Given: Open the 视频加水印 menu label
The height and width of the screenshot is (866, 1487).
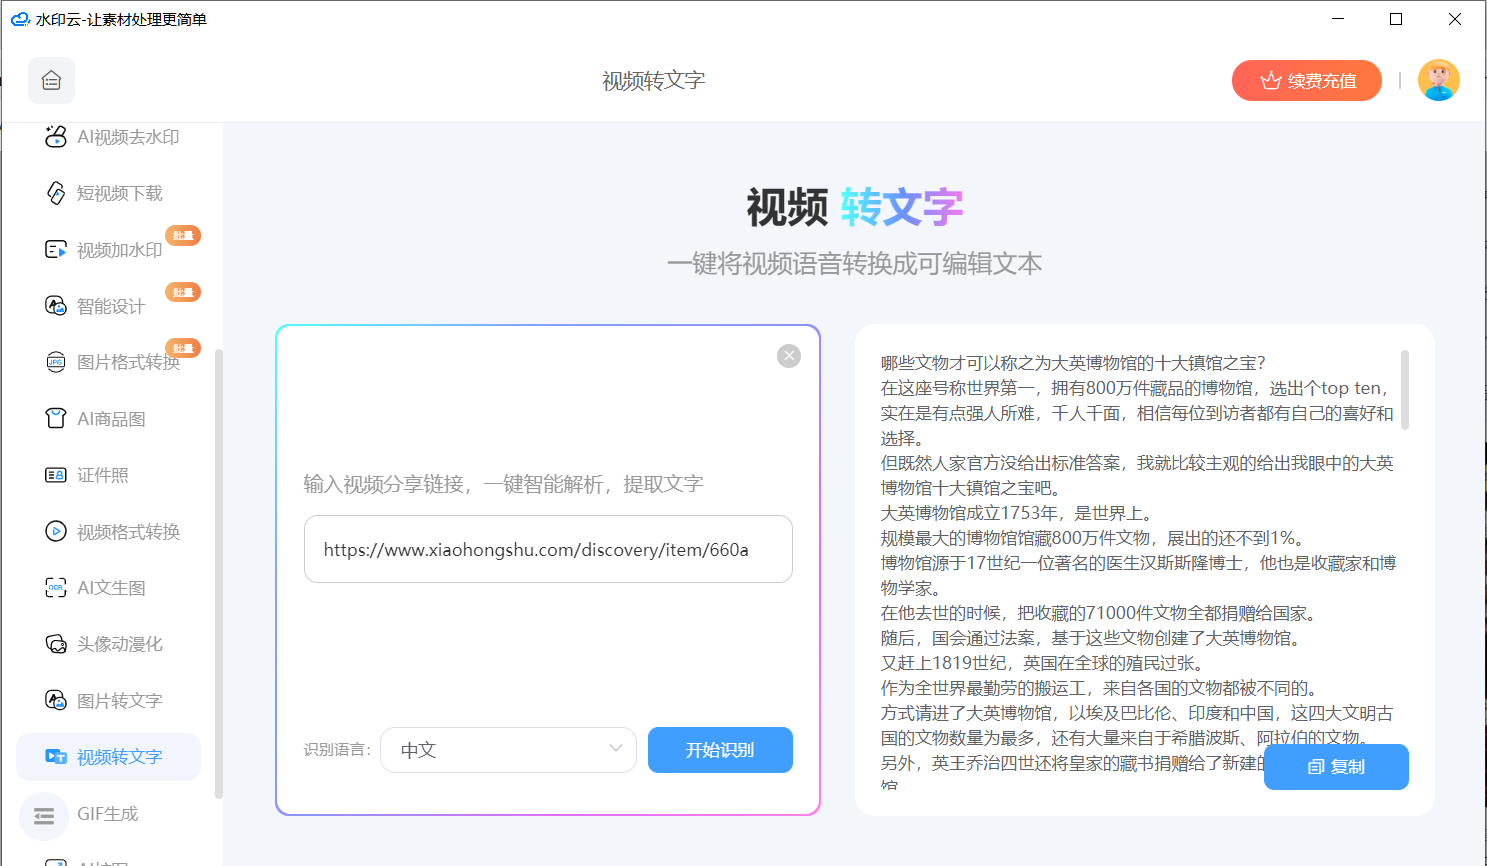Looking at the screenshot, I should click(119, 250).
